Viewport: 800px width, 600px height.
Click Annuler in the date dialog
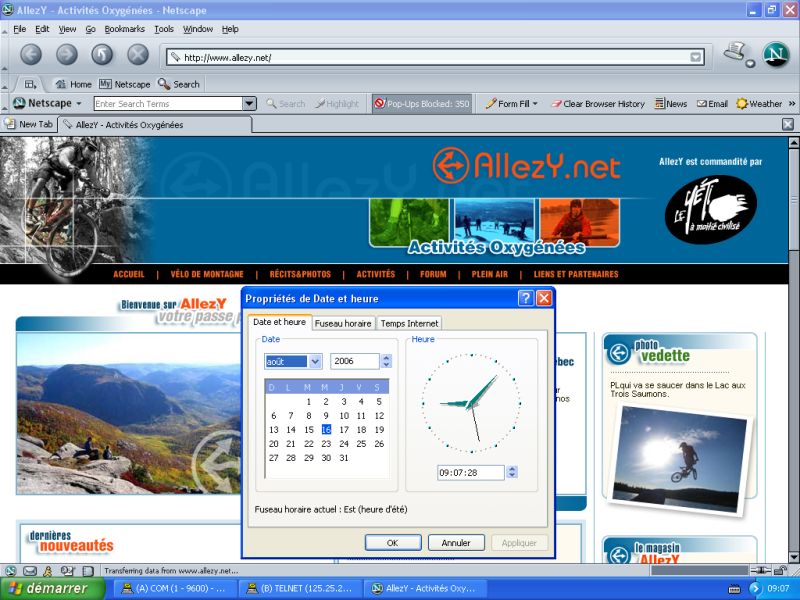tap(456, 543)
